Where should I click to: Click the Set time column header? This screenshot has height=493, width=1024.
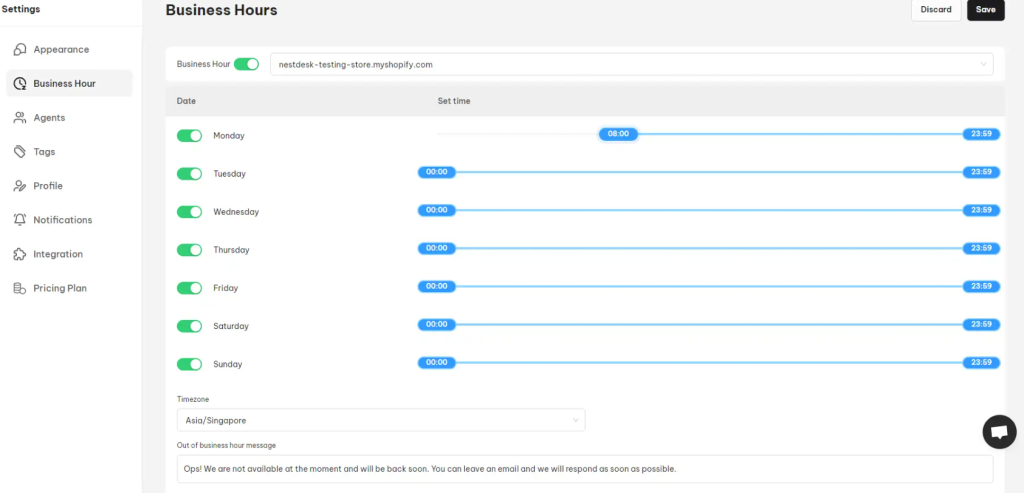coord(454,101)
